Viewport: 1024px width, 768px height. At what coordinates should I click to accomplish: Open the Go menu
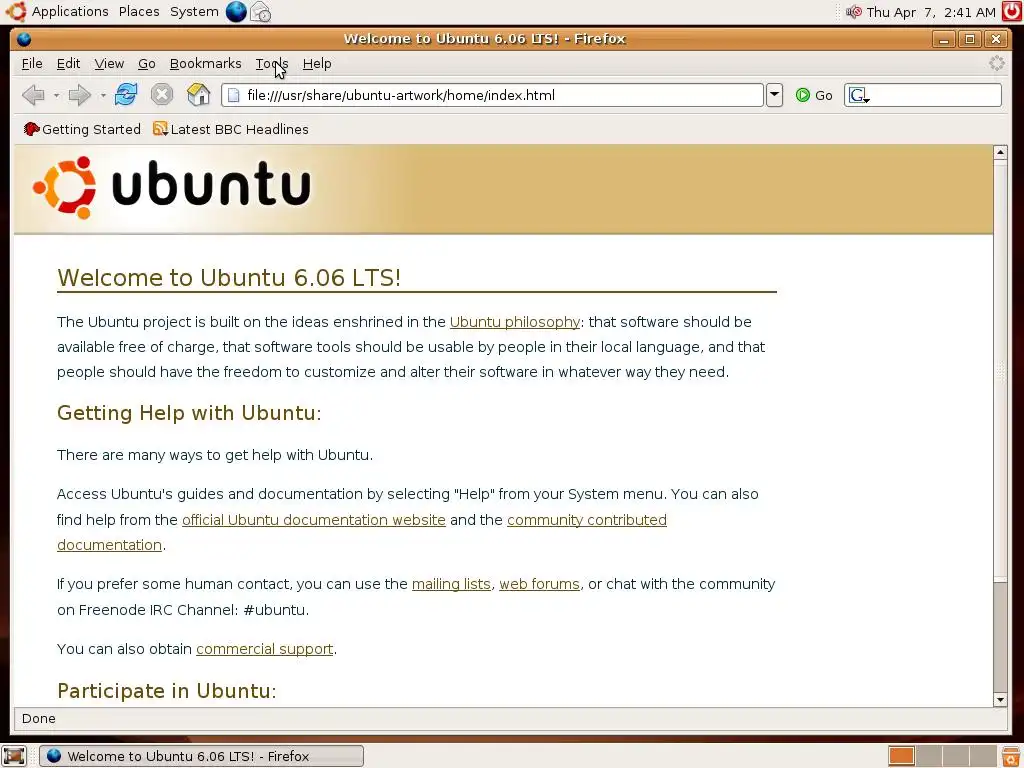tap(146, 63)
